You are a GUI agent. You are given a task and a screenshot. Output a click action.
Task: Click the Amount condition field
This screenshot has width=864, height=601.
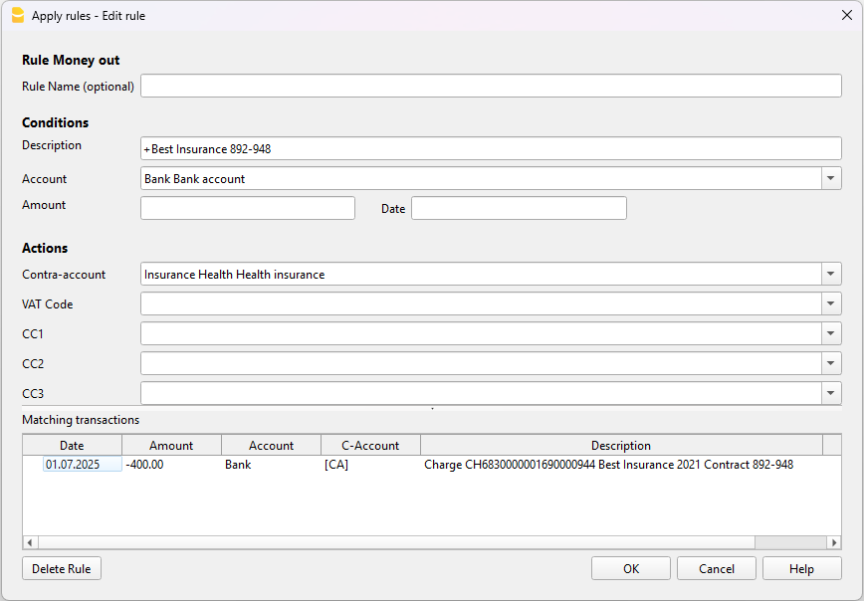247,208
